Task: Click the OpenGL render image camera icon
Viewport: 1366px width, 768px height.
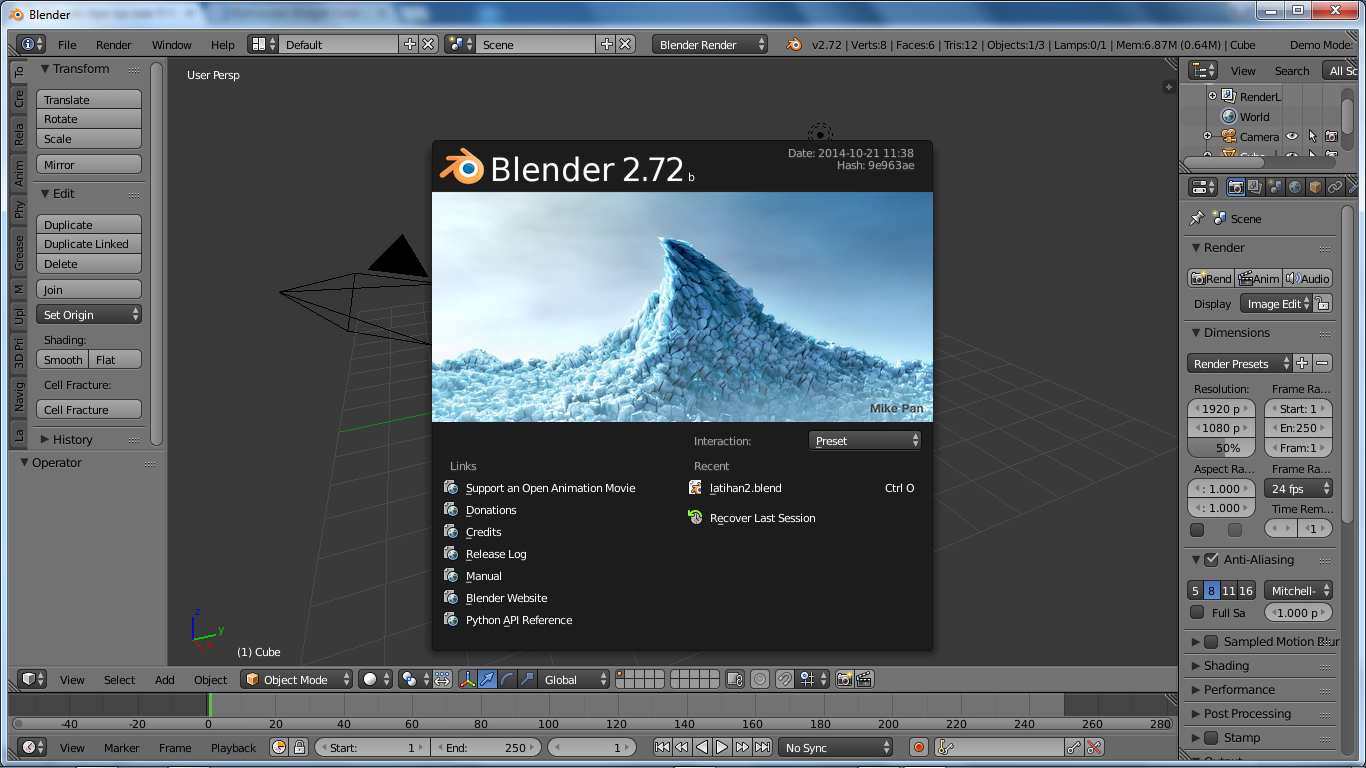Action: (x=844, y=679)
